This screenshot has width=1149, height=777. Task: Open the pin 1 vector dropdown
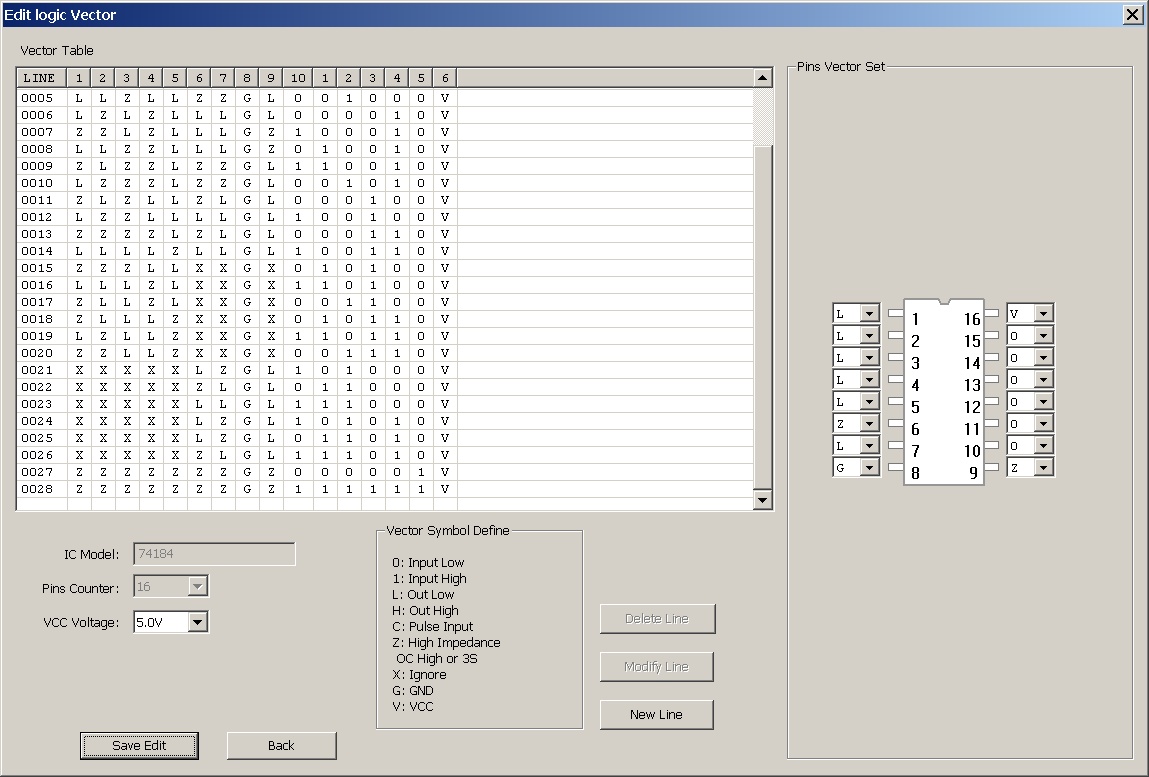click(869, 314)
